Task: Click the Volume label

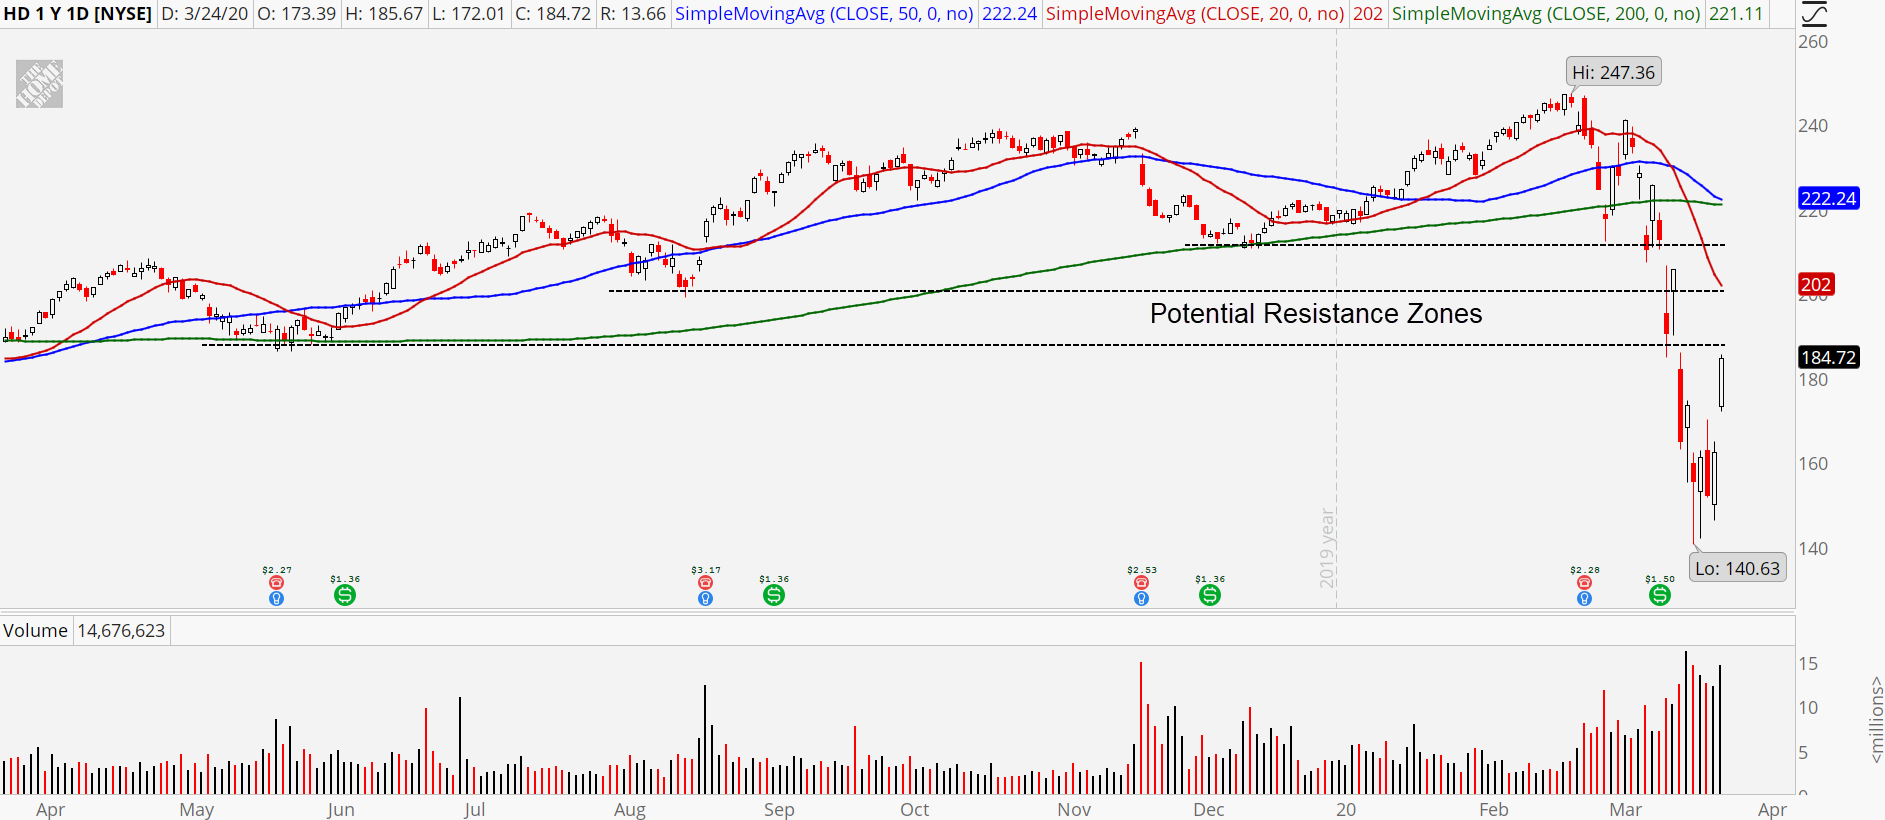Action: tap(35, 631)
